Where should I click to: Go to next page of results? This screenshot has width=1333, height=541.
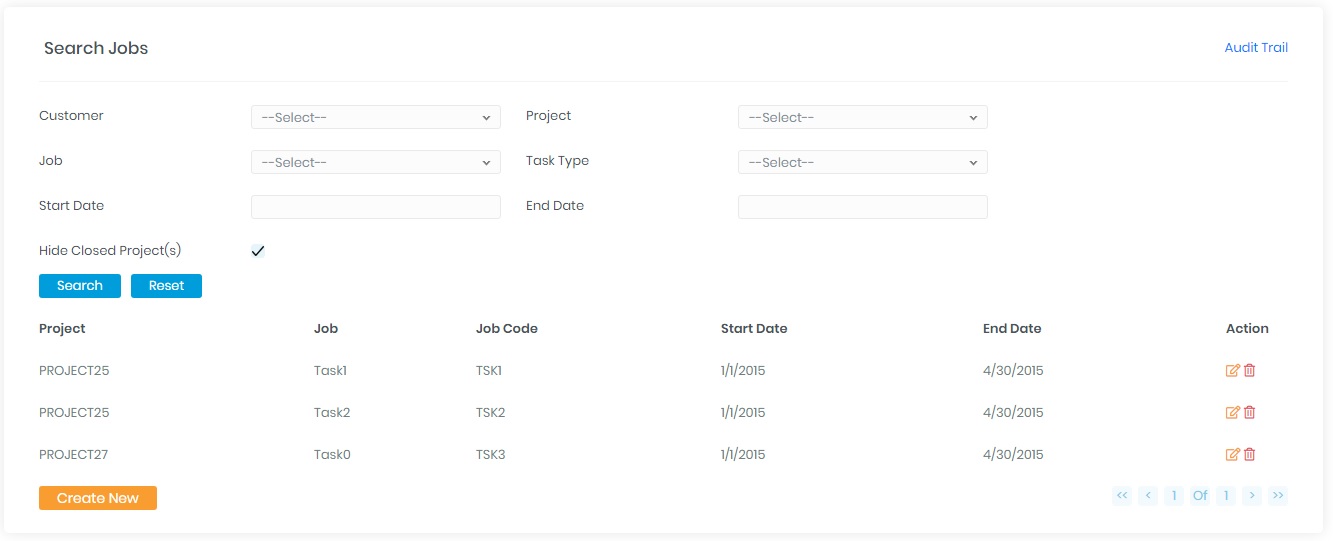(x=1252, y=496)
